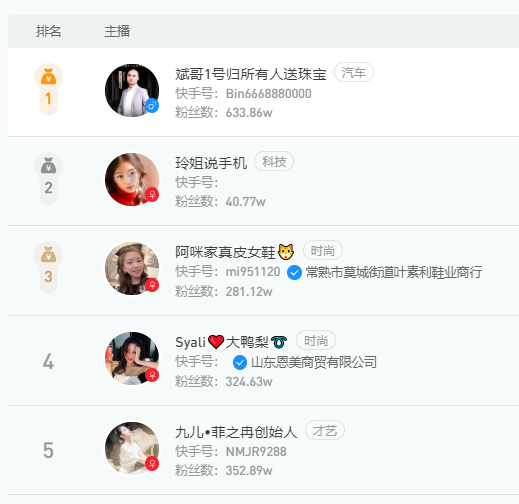Viewport: 519px width, 504px height.
Task: Click the gold rank 1 money bag badge
Action: 48,89
